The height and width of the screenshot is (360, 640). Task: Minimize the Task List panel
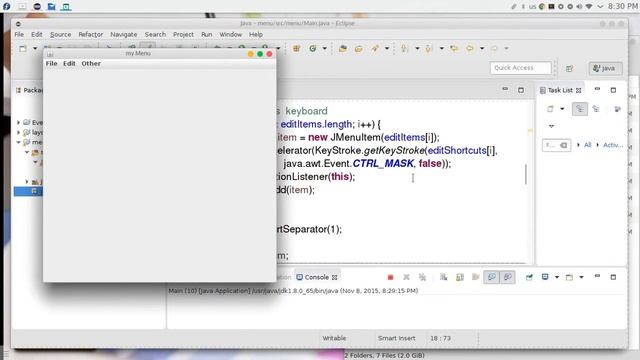pos(597,89)
